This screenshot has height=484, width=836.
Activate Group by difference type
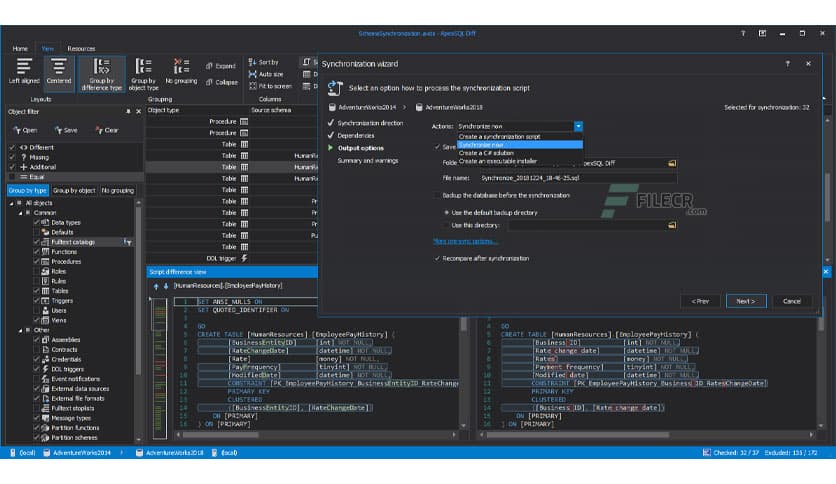[101, 74]
